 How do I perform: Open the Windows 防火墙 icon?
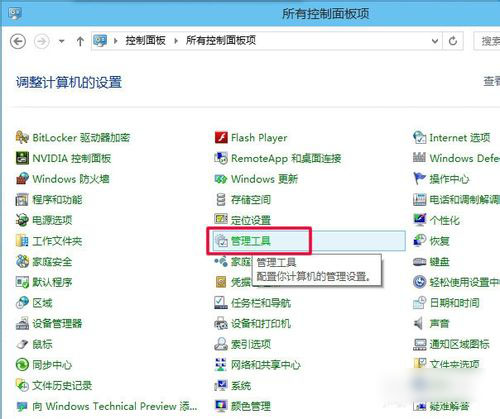point(22,179)
